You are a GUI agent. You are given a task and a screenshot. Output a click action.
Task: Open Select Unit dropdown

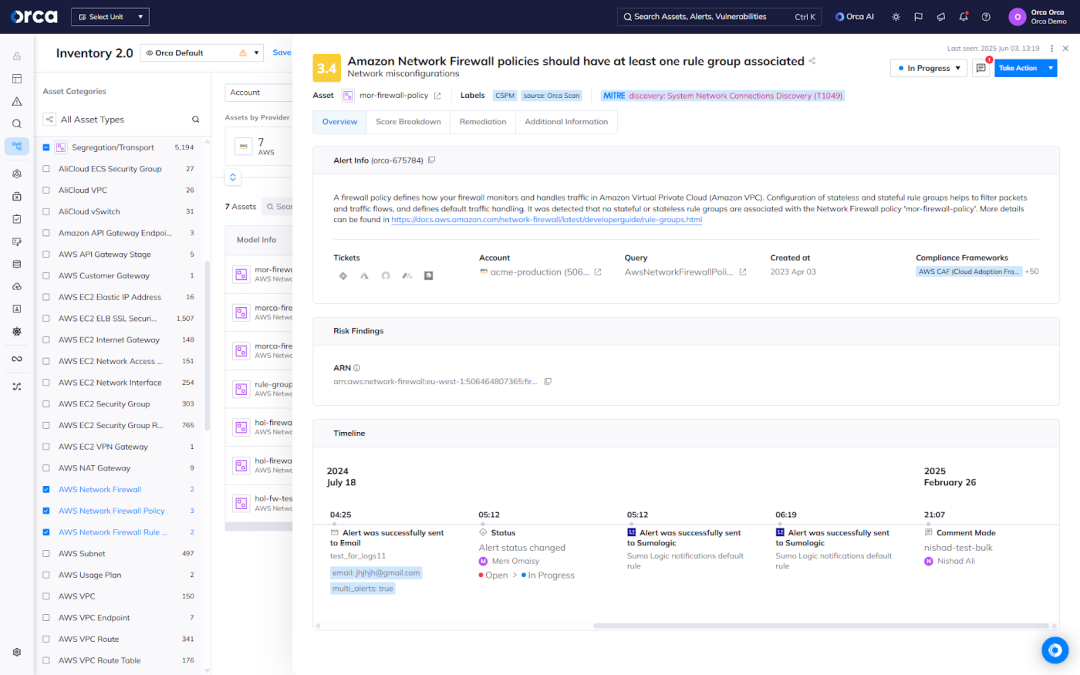(110, 17)
